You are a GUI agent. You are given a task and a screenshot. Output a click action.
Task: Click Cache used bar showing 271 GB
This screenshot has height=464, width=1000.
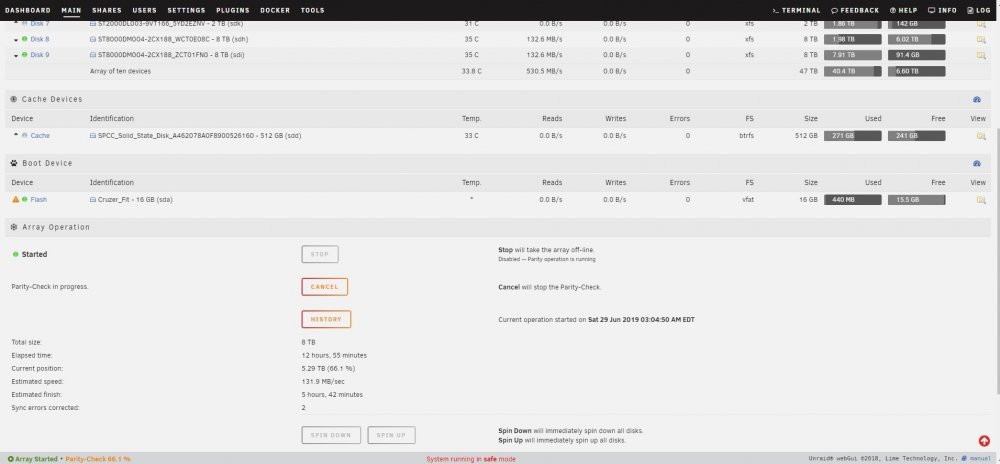point(853,136)
